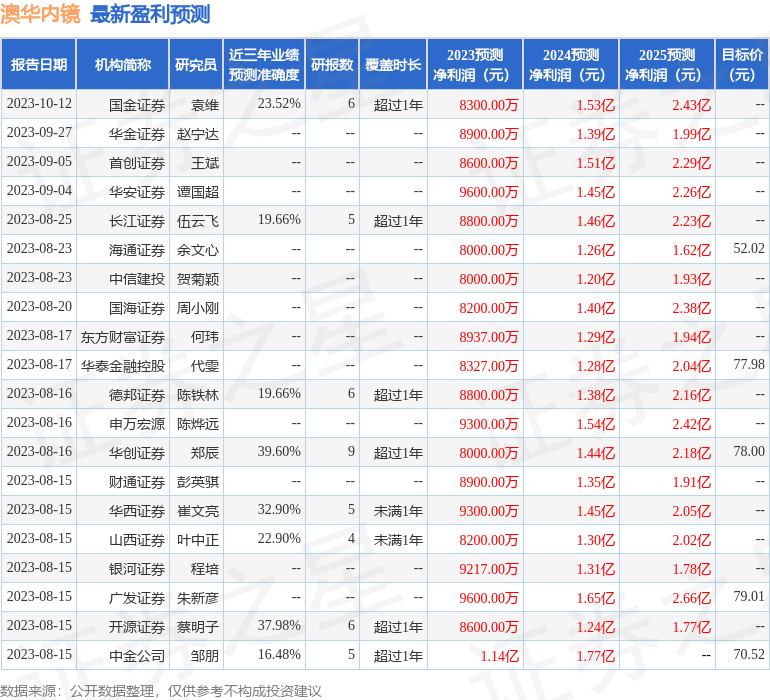Click the date 2023-10-12
The height and width of the screenshot is (700, 770).
[x=39, y=104]
